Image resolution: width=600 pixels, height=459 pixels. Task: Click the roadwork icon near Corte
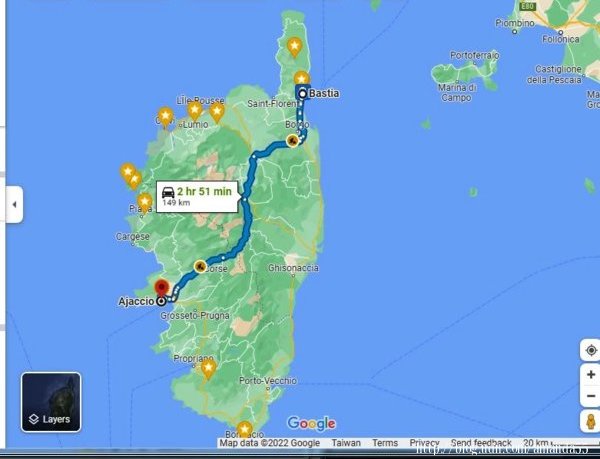pyautogui.click(x=201, y=266)
